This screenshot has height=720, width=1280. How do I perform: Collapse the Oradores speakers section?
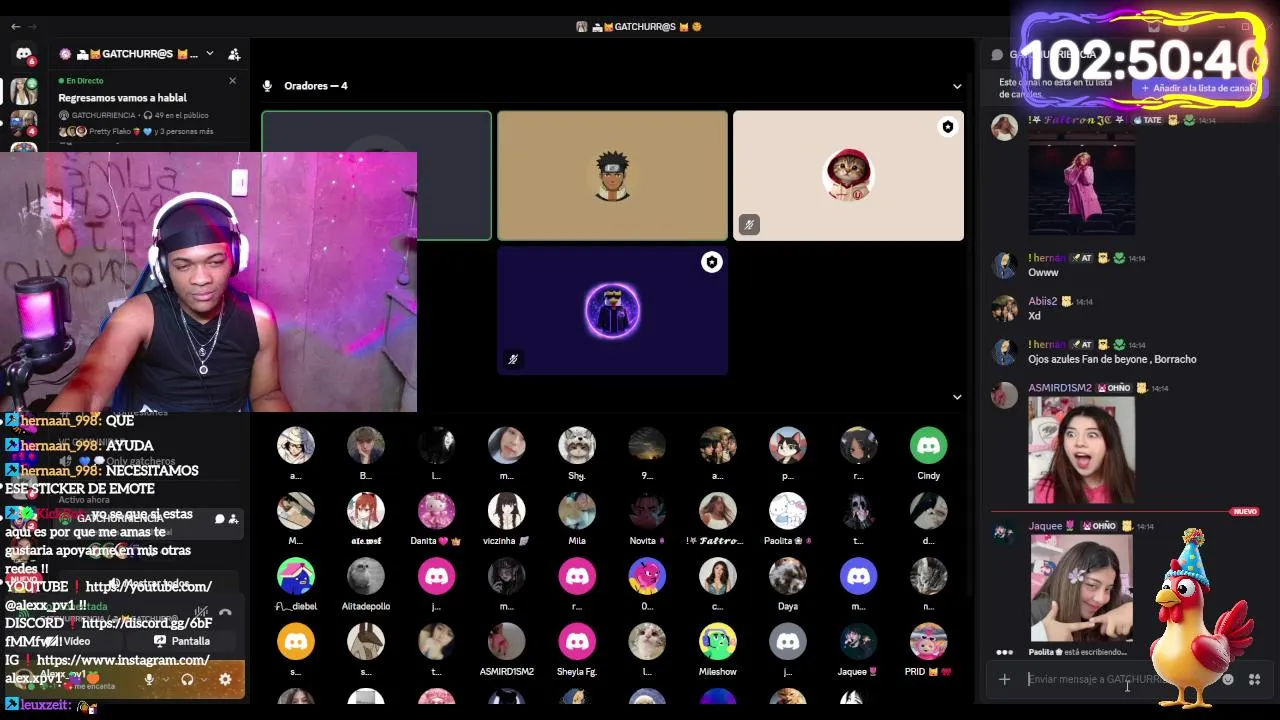pyautogui.click(x=956, y=86)
